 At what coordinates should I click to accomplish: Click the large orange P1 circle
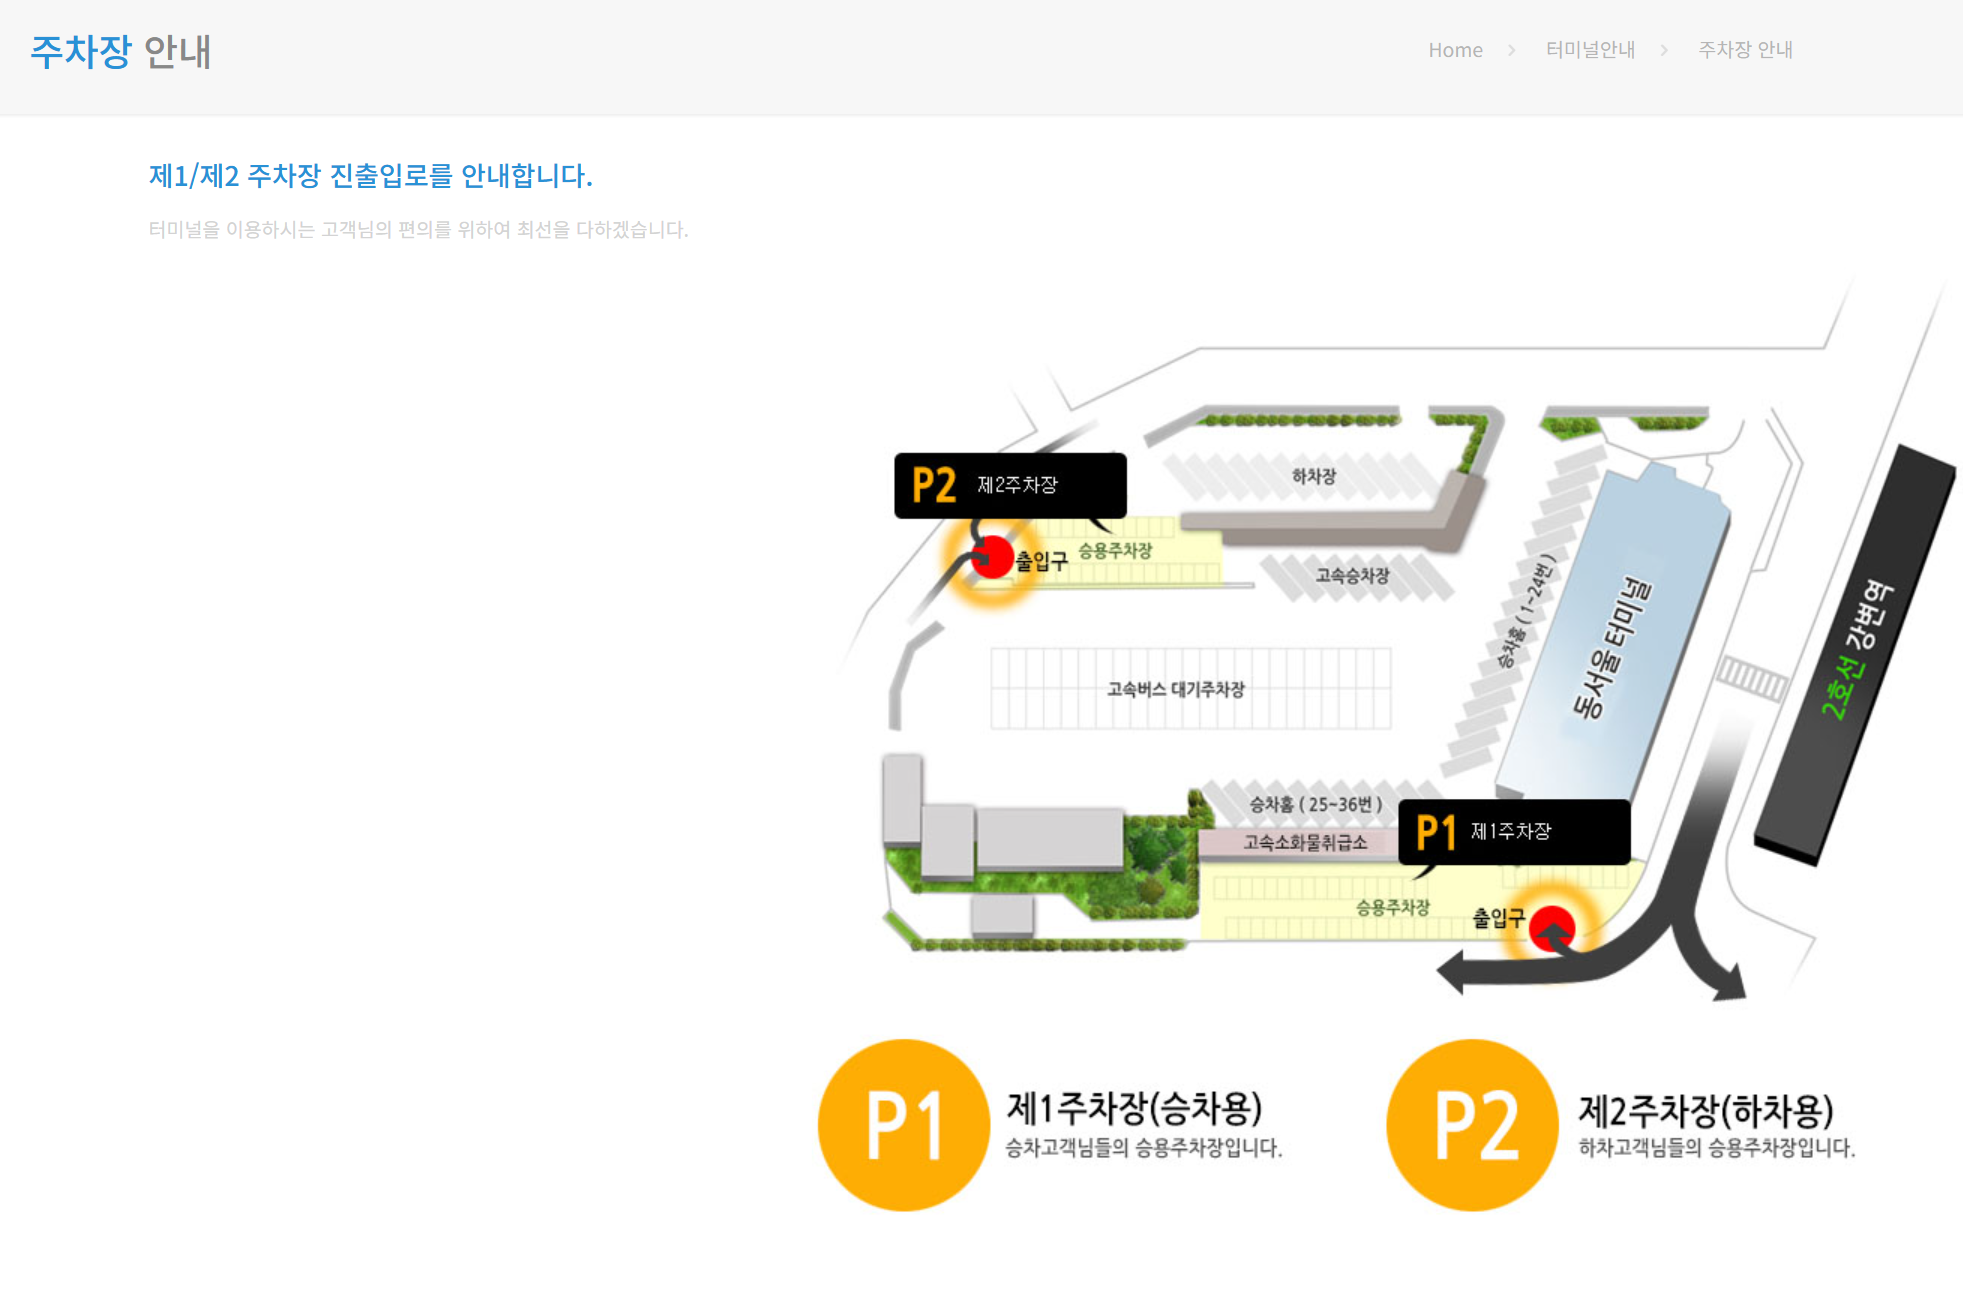coord(903,1125)
